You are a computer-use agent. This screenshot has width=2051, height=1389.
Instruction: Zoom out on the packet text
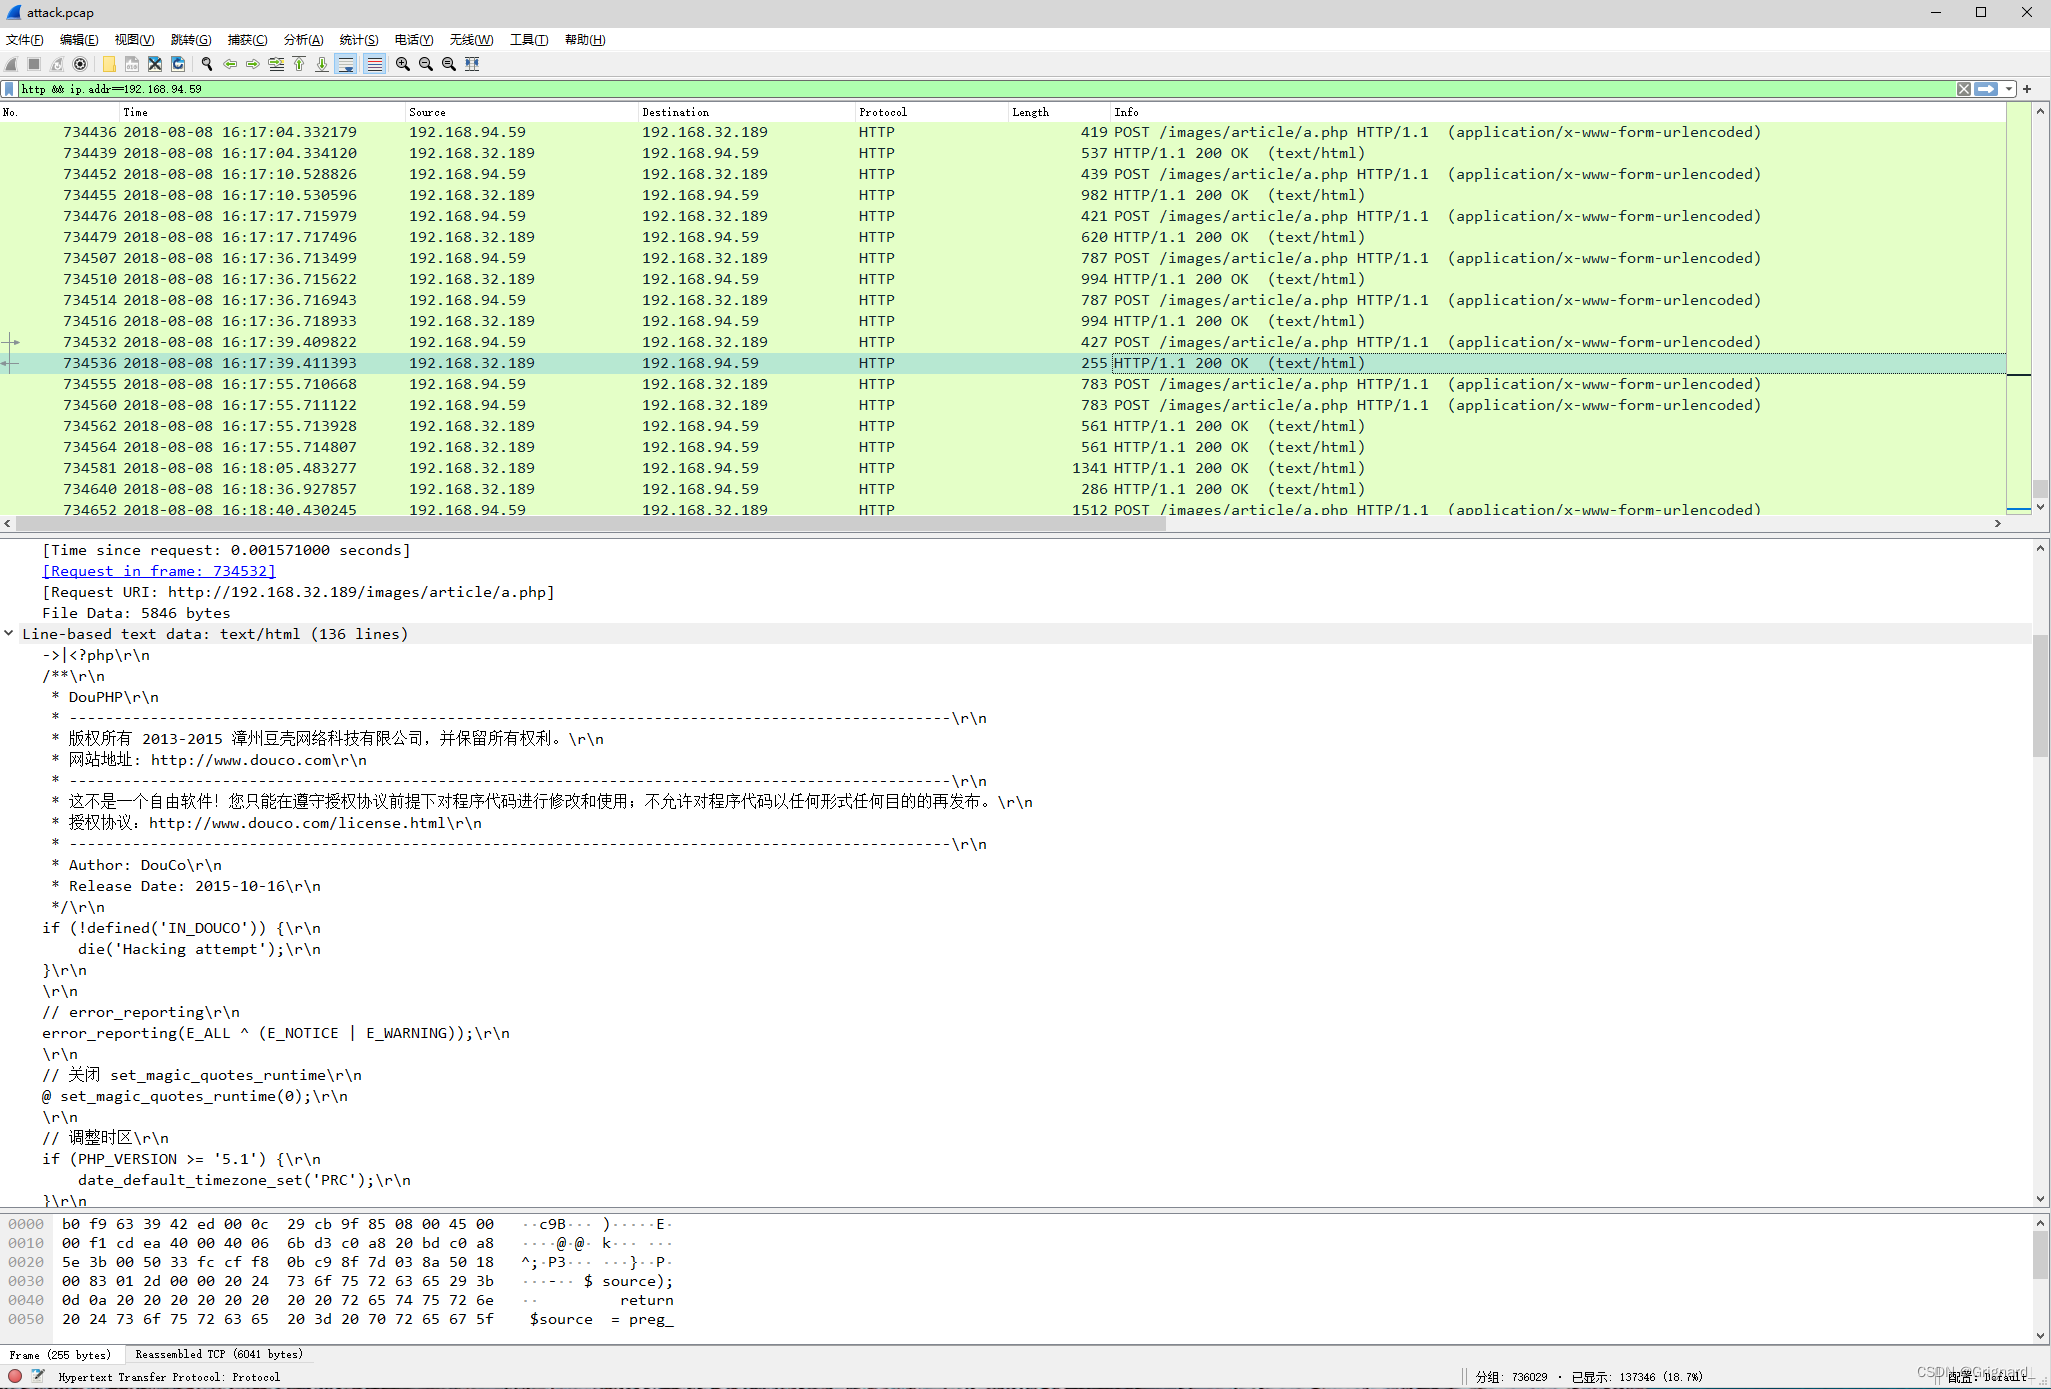click(426, 64)
